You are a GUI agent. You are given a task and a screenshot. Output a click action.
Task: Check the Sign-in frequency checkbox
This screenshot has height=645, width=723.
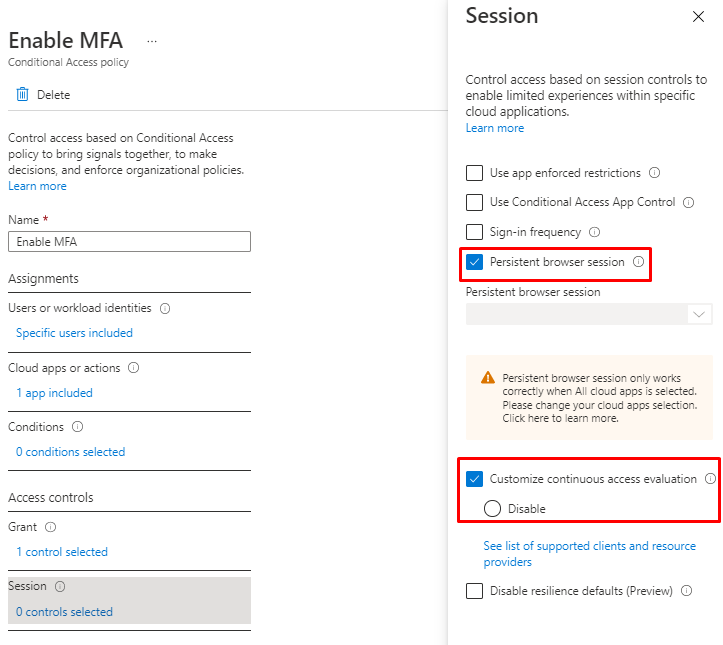click(475, 232)
